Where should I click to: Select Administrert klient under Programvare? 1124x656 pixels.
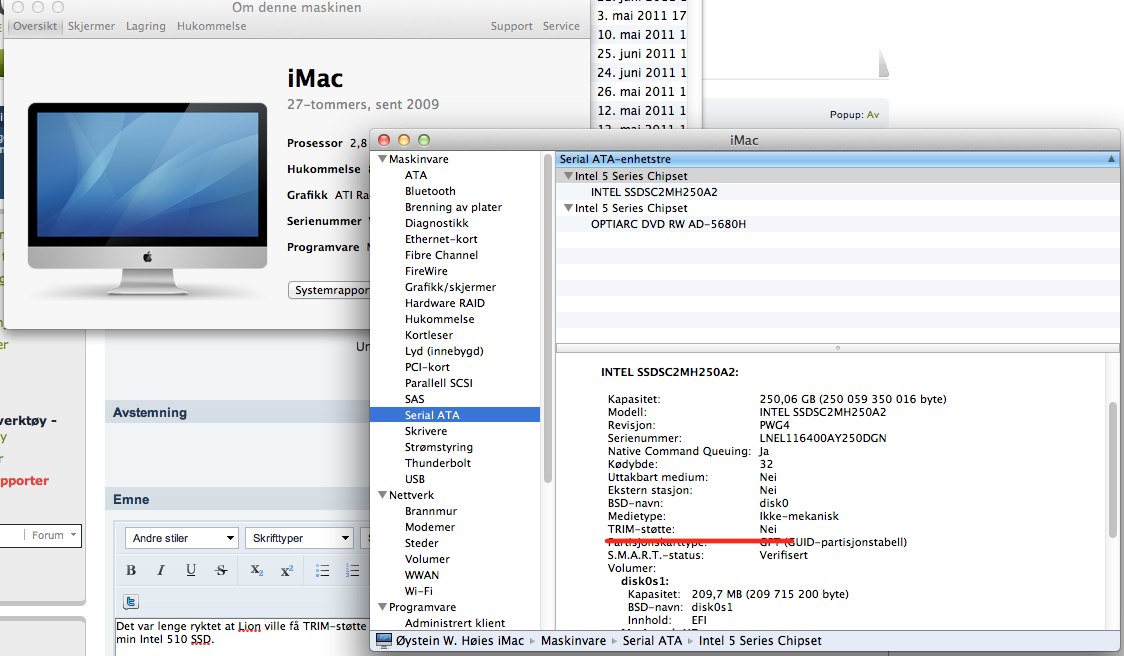[454, 622]
